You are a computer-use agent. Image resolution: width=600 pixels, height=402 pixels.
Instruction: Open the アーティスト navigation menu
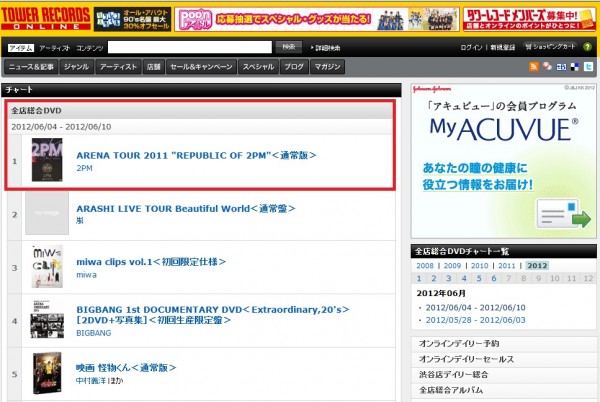click(118, 67)
